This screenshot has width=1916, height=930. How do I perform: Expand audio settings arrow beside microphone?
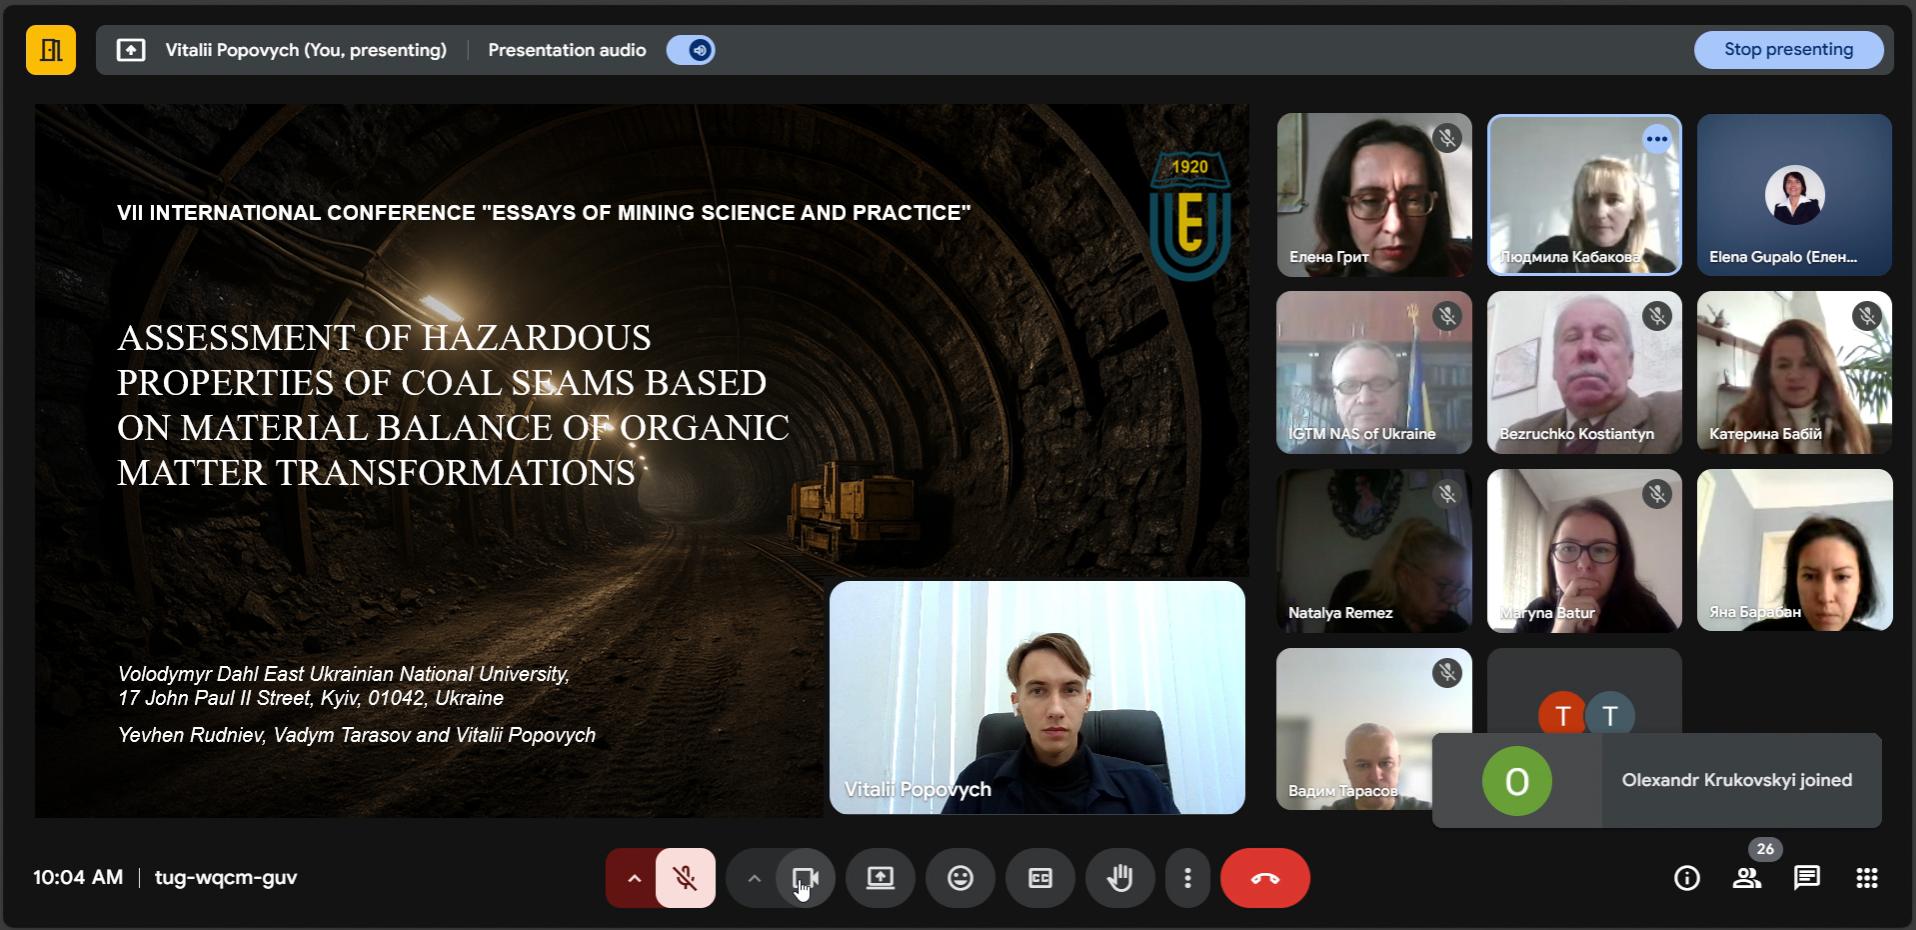[633, 878]
